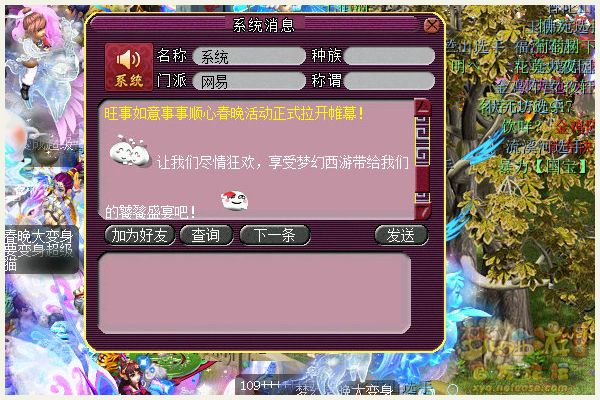Click the empty 称谓 field
This screenshot has height=400, width=600.
pos(389,81)
